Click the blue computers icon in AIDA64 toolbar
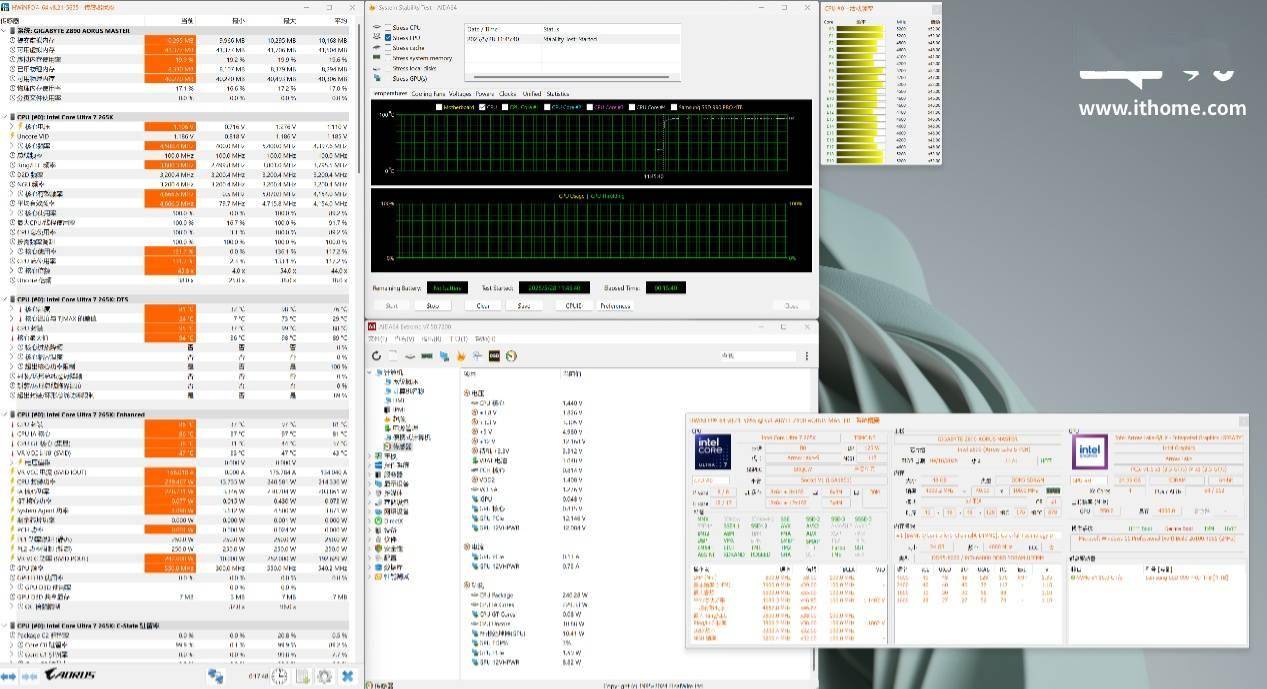The width and height of the screenshot is (1267, 689). click(444, 356)
